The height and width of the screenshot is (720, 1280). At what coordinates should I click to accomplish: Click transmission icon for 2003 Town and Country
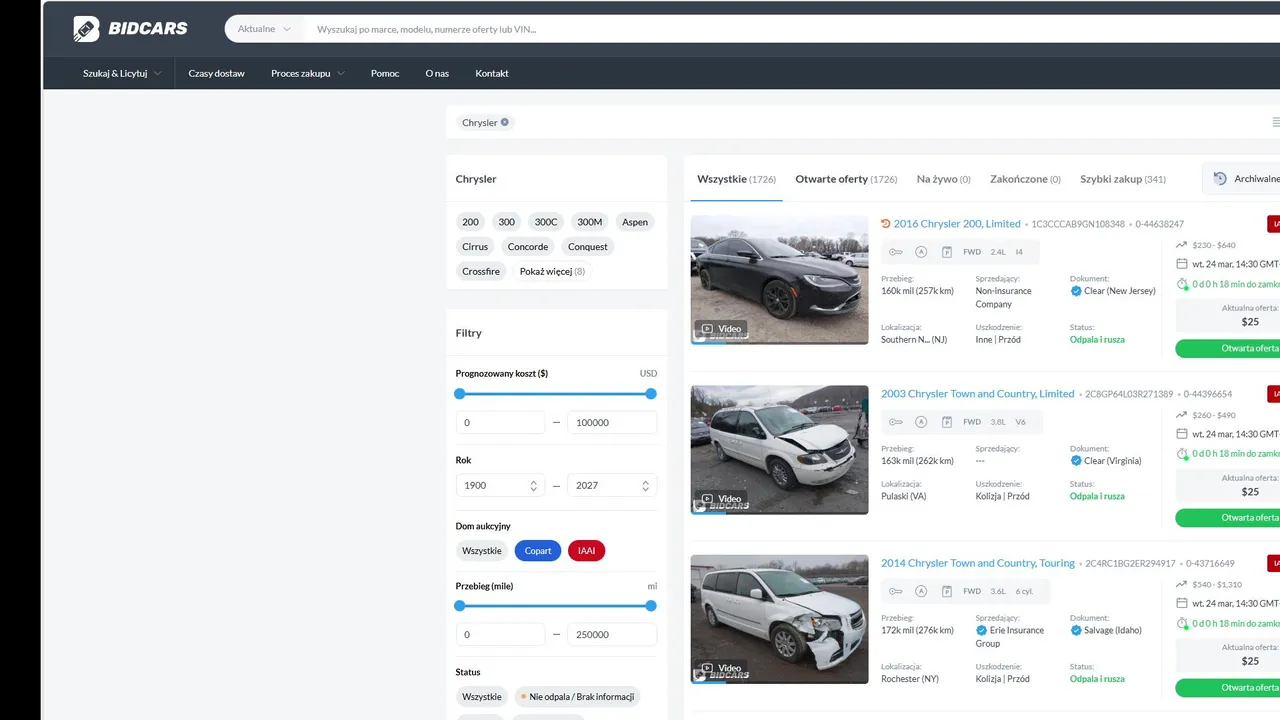tap(921, 422)
